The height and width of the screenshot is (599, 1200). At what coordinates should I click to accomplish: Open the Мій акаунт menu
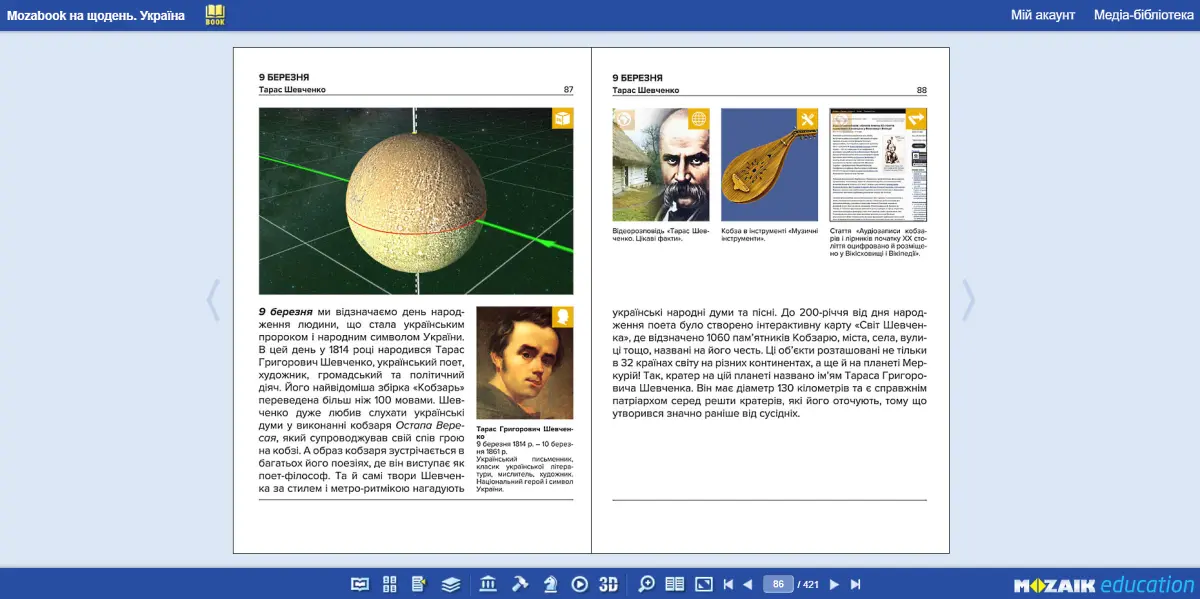[x=1043, y=15]
